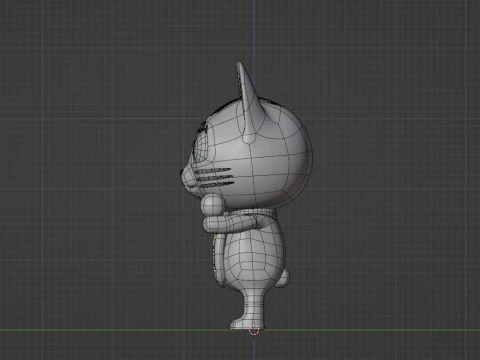The height and width of the screenshot is (360, 480).
Task: Click the cat model's foot
Action: (246, 323)
